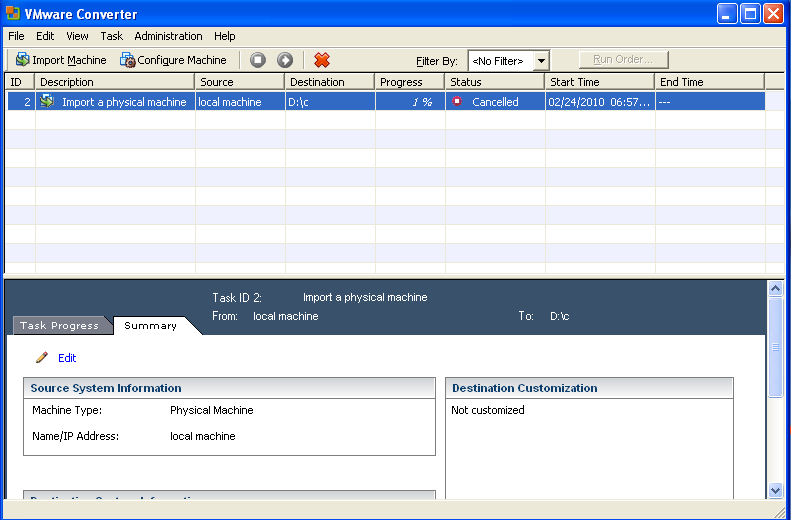The height and width of the screenshot is (520, 791).
Task: Click the scroll up arrow of summary pane
Action: point(775,288)
